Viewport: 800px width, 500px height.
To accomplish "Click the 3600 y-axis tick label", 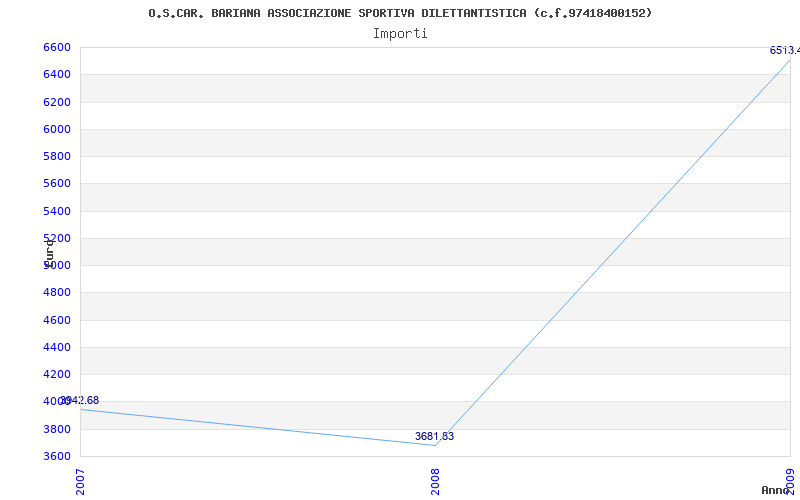I will [x=57, y=456].
